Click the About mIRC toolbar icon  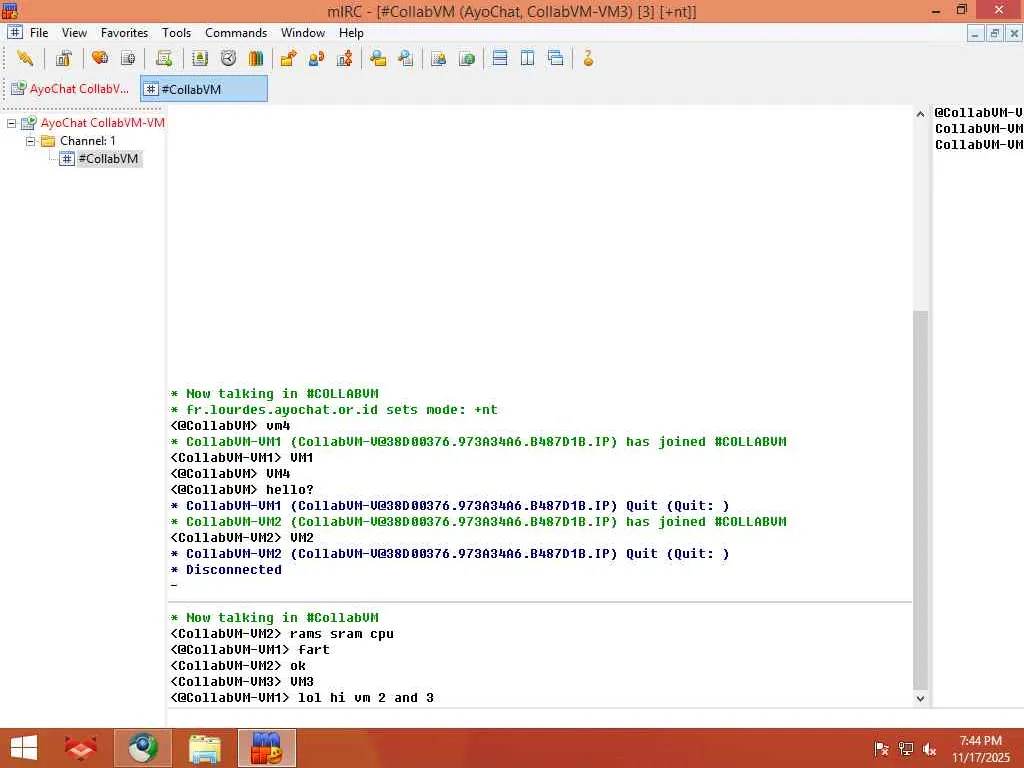click(588, 58)
